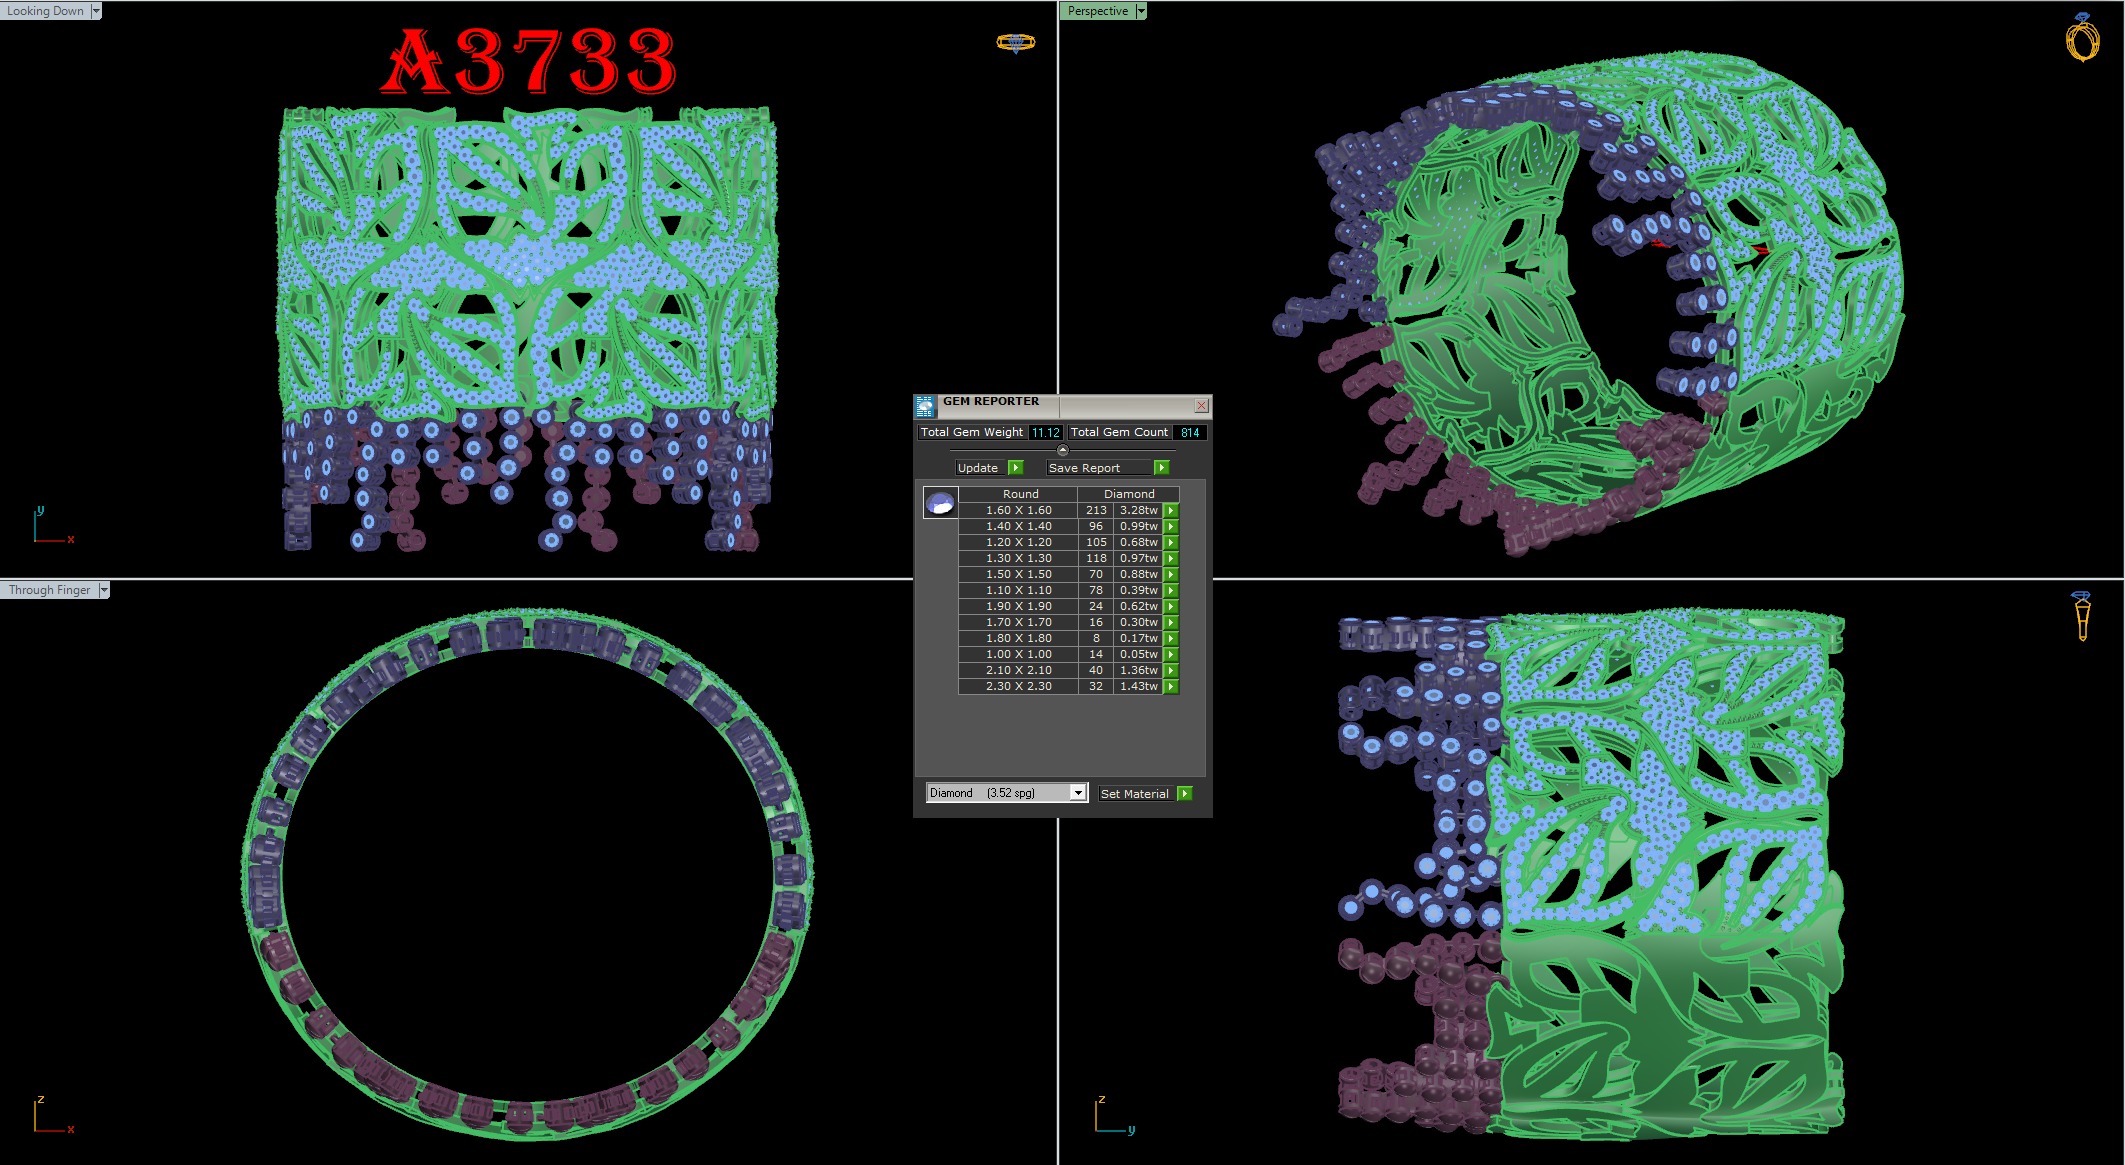Image resolution: width=2125 pixels, height=1165 pixels.
Task: Open the Through Finger viewport dropdown arrow
Action: pyautogui.click(x=104, y=590)
